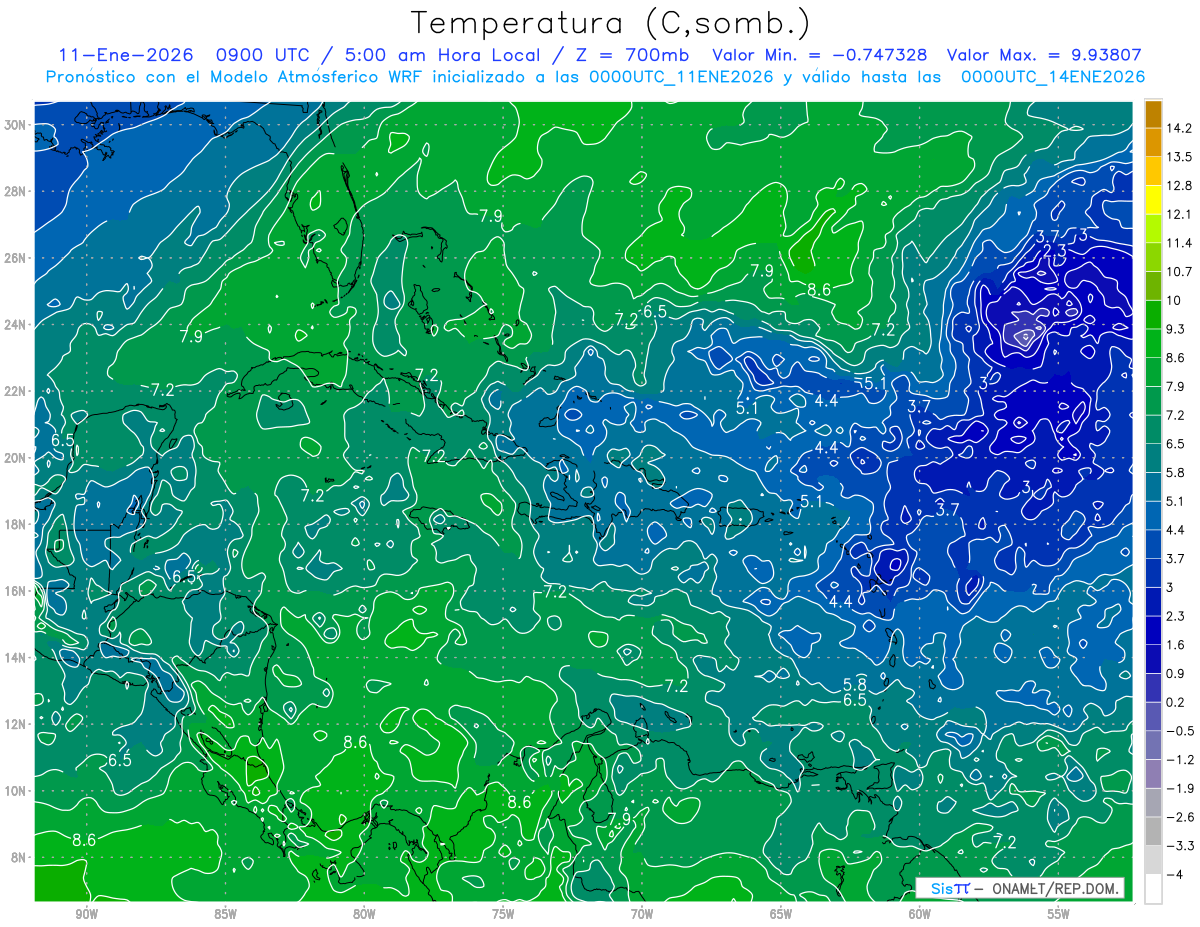The width and height of the screenshot is (1200, 927).
Task: Click the '55W' longitude axis label
Action: pyautogui.click(x=1059, y=914)
